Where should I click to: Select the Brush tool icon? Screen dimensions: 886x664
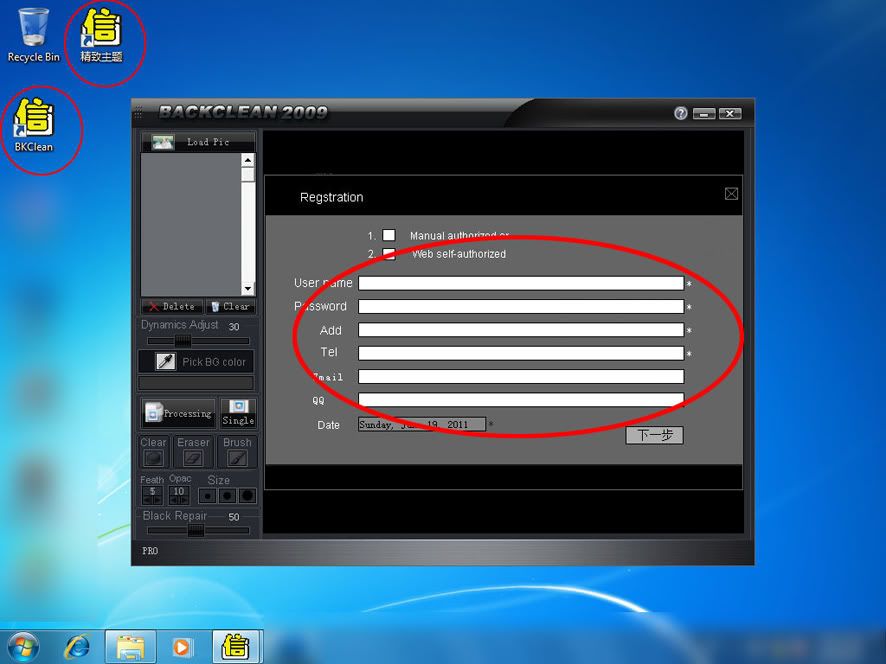pos(237,458)
